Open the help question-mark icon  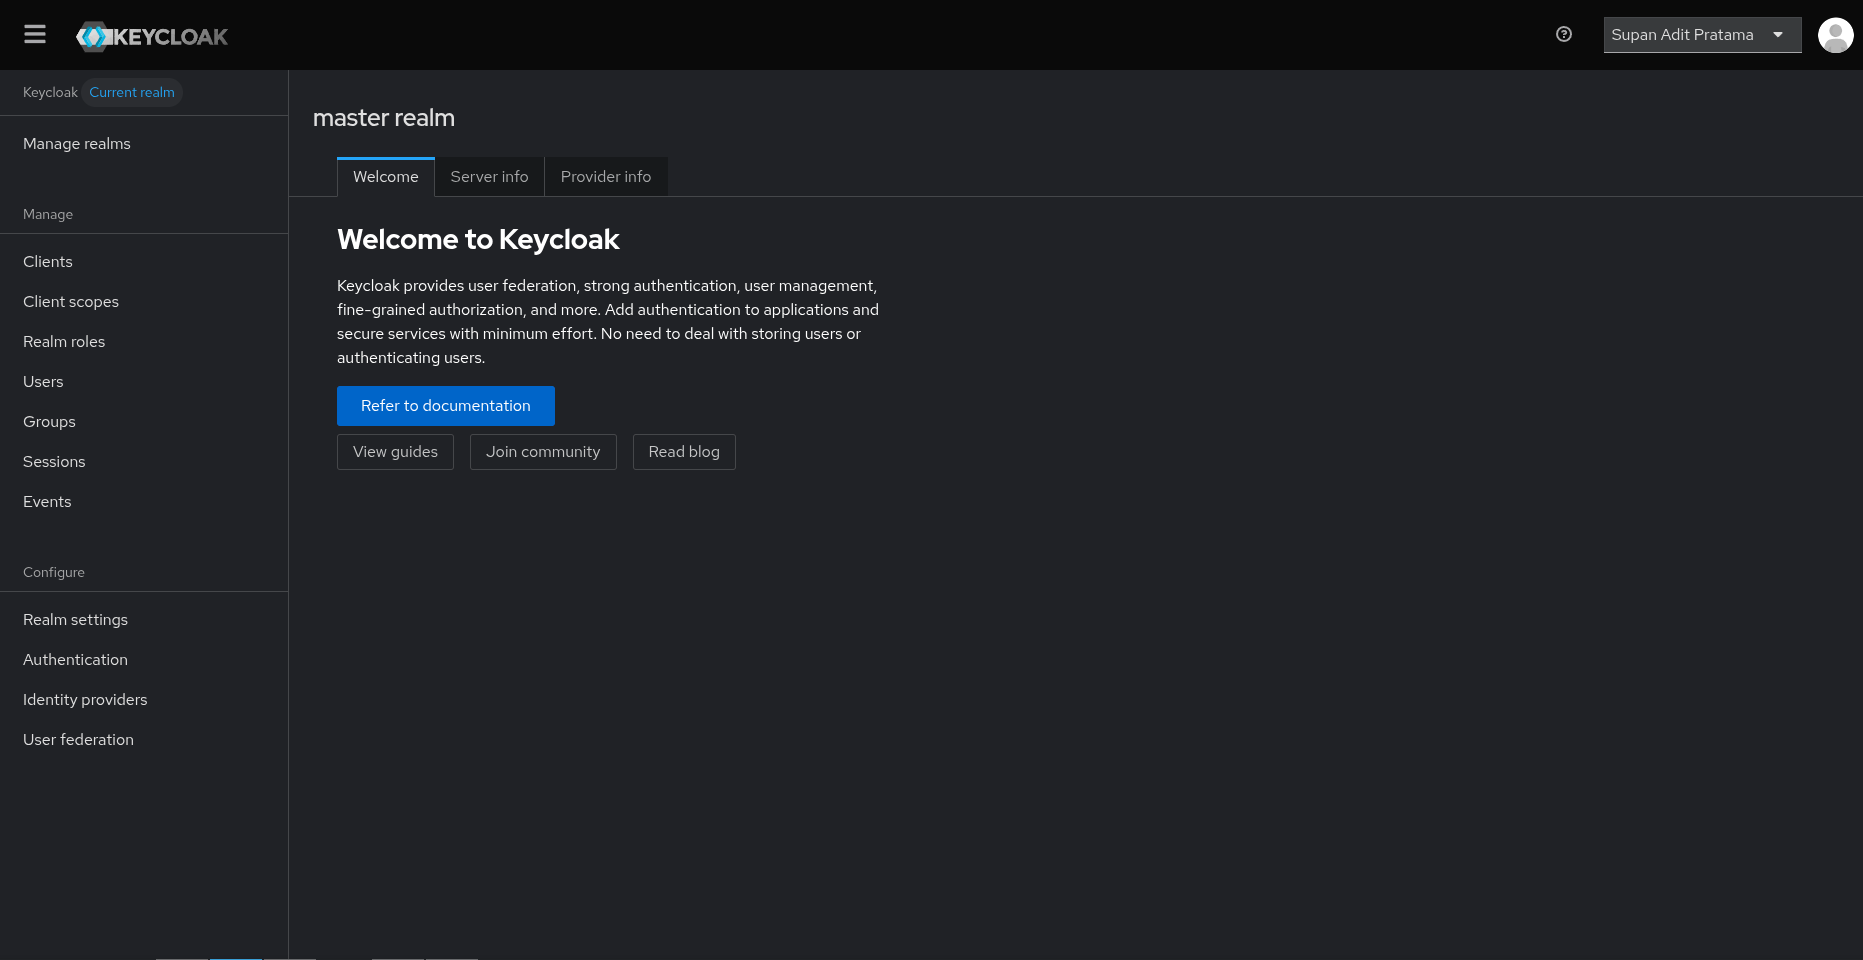[x=1564, y=35]
